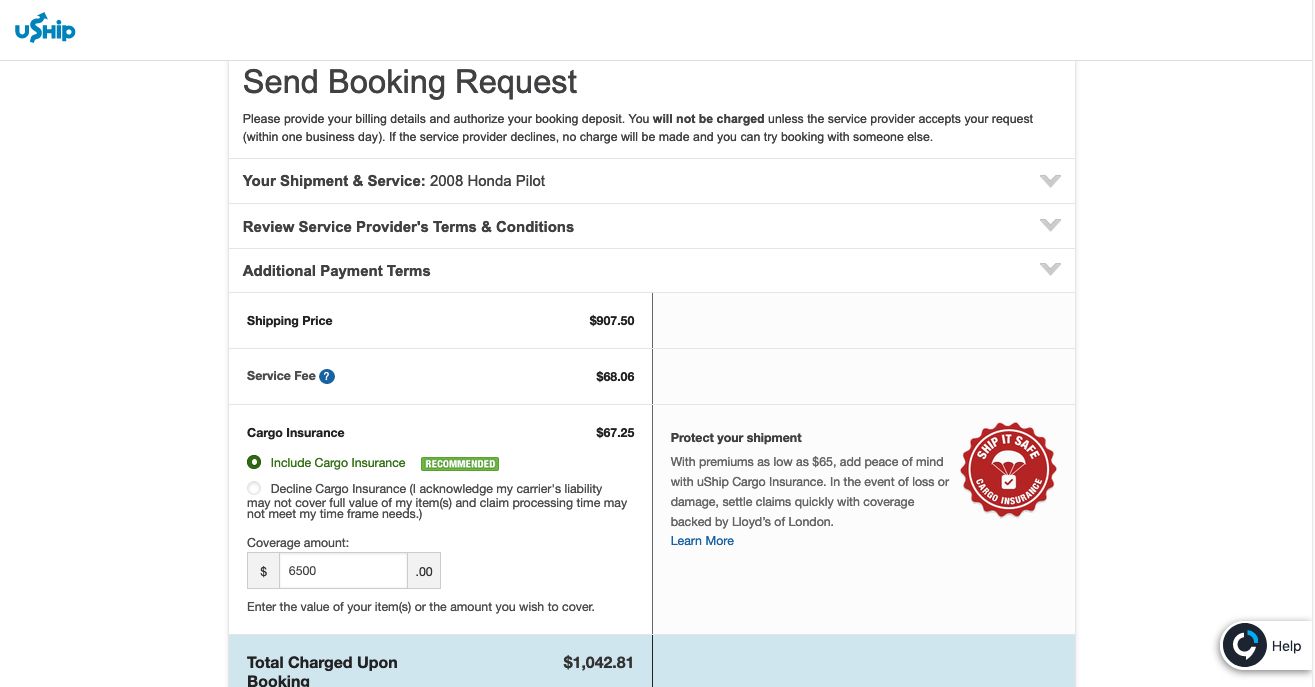Click the Review Service Provider's Terms & Conditions header
The width and height of the screenshot is (1315, 687).
(x=652, y=227)
